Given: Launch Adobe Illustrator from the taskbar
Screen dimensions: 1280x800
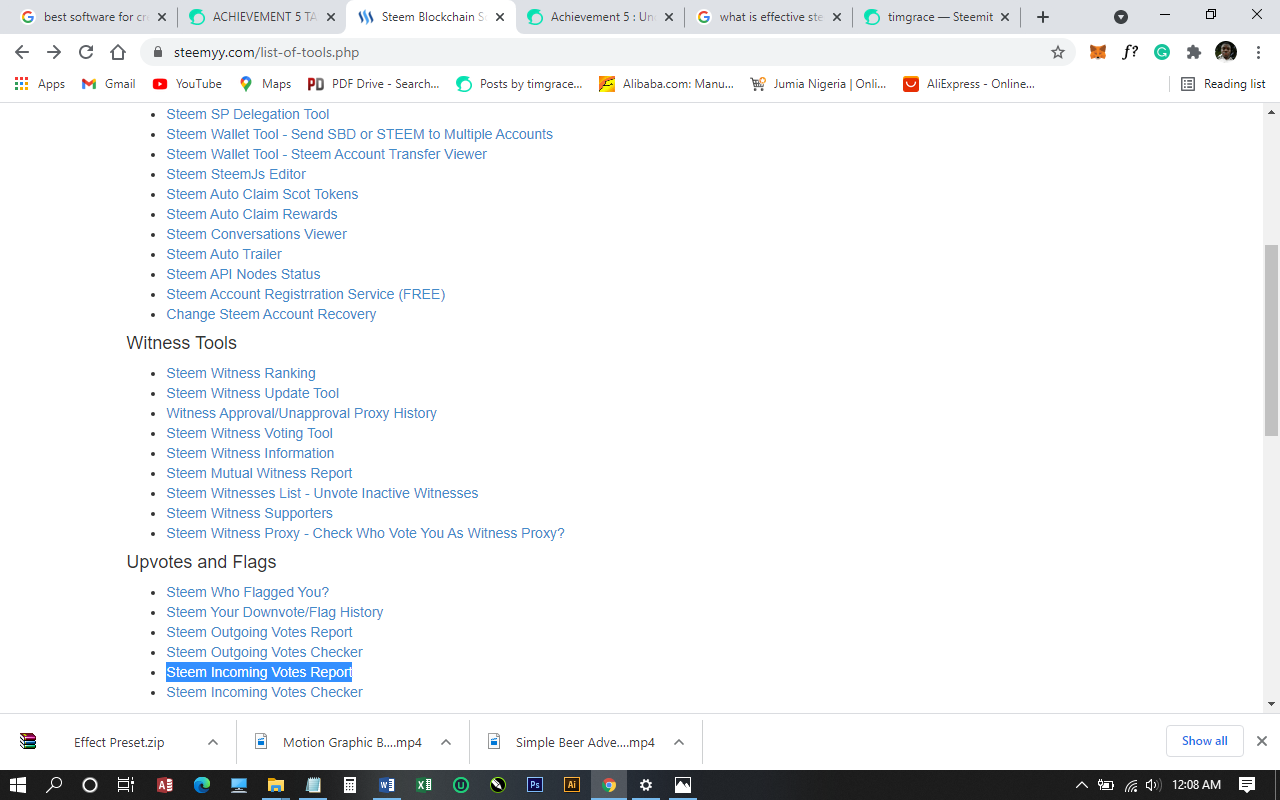Looking at the screenshot, I should (x=572, y=785).
